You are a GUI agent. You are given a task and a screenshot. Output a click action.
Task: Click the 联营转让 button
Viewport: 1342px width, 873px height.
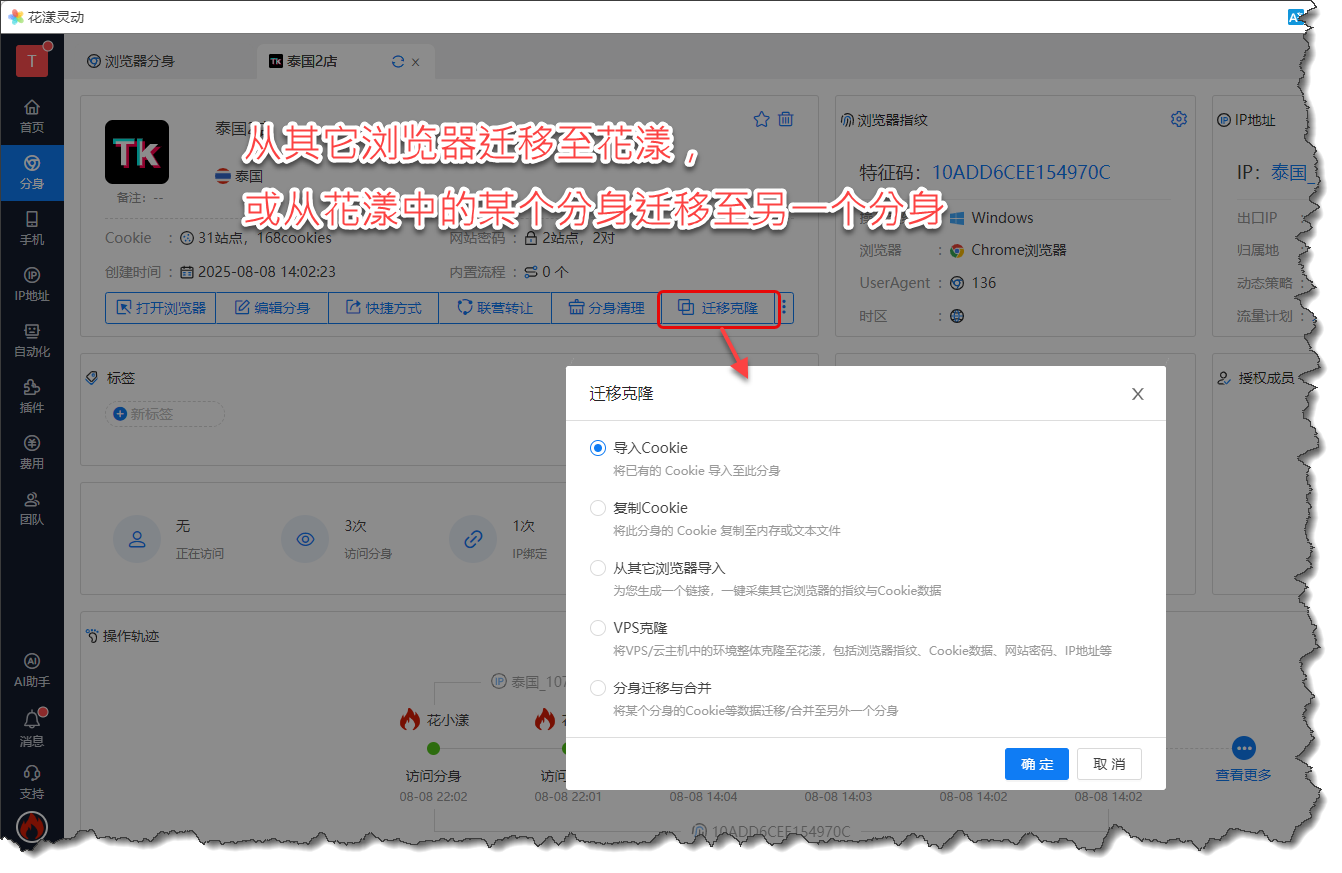[x=495, y=308]
